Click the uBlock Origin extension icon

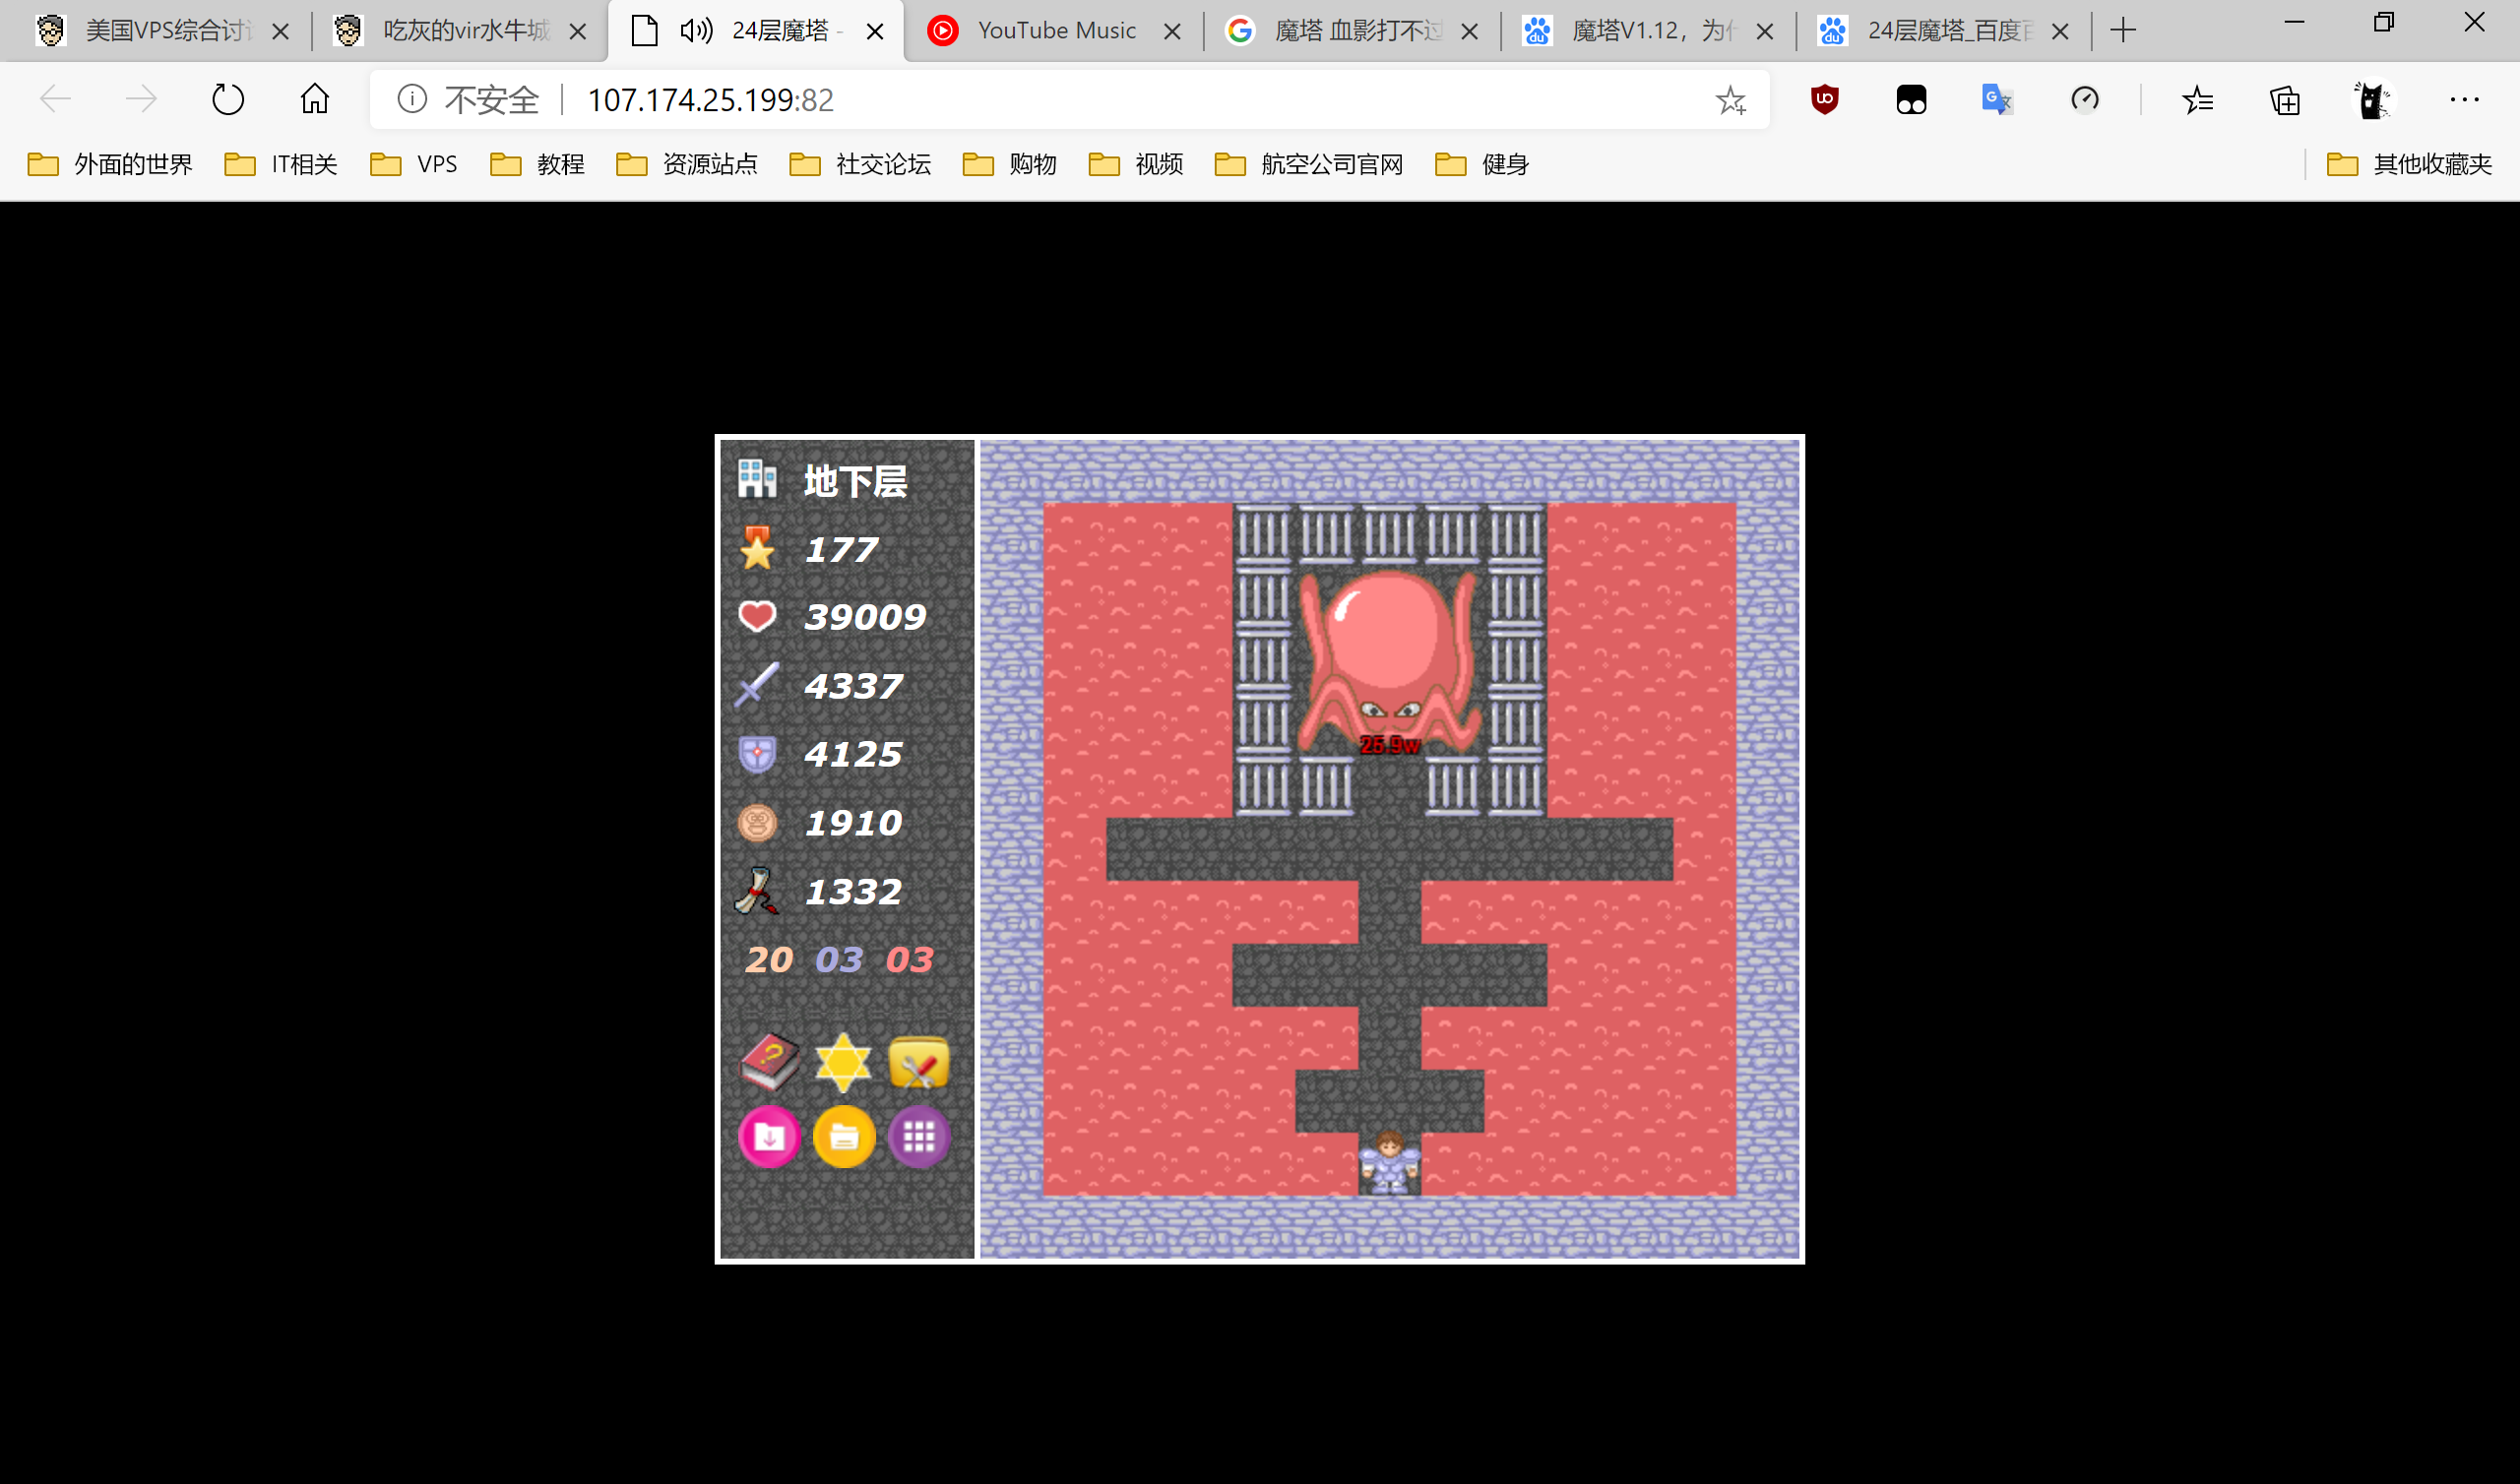coord(1824,99)
